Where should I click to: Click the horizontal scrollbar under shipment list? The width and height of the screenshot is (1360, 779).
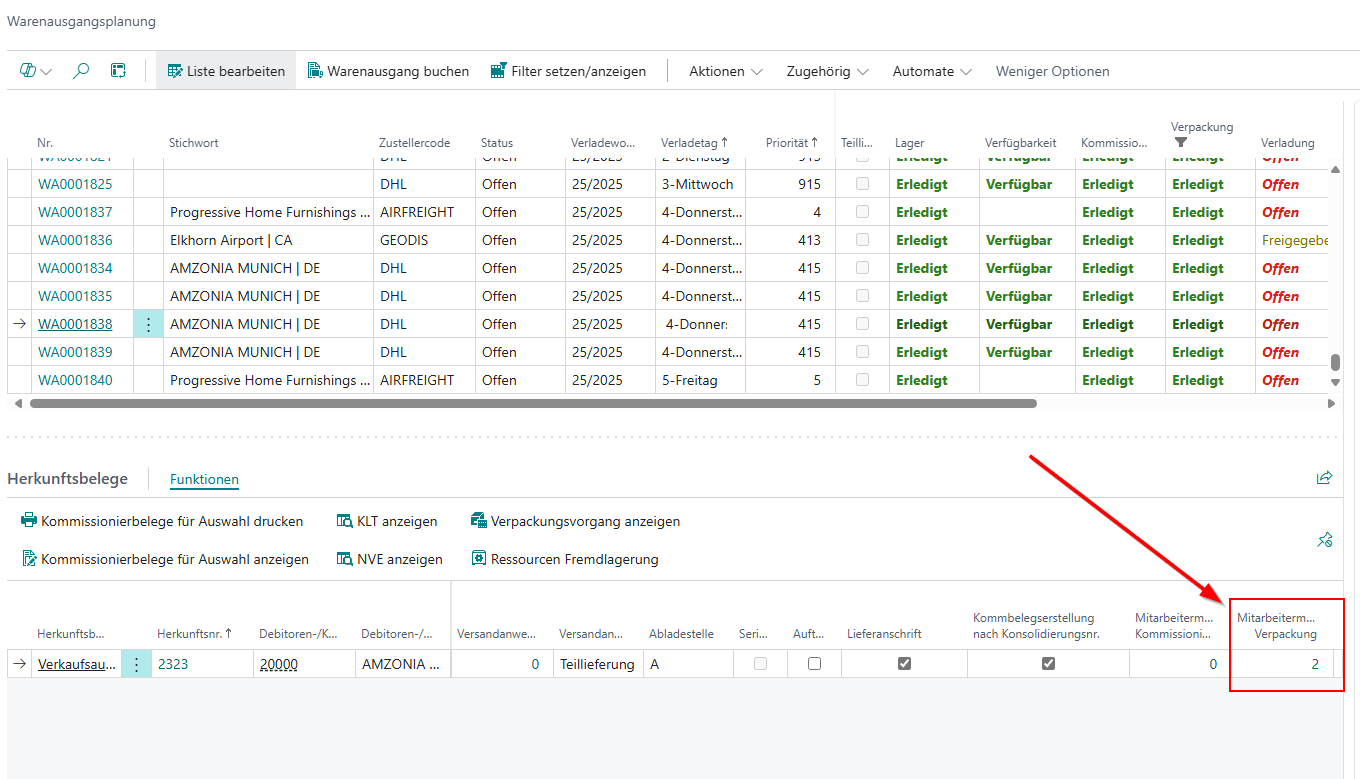click(532, 404)
